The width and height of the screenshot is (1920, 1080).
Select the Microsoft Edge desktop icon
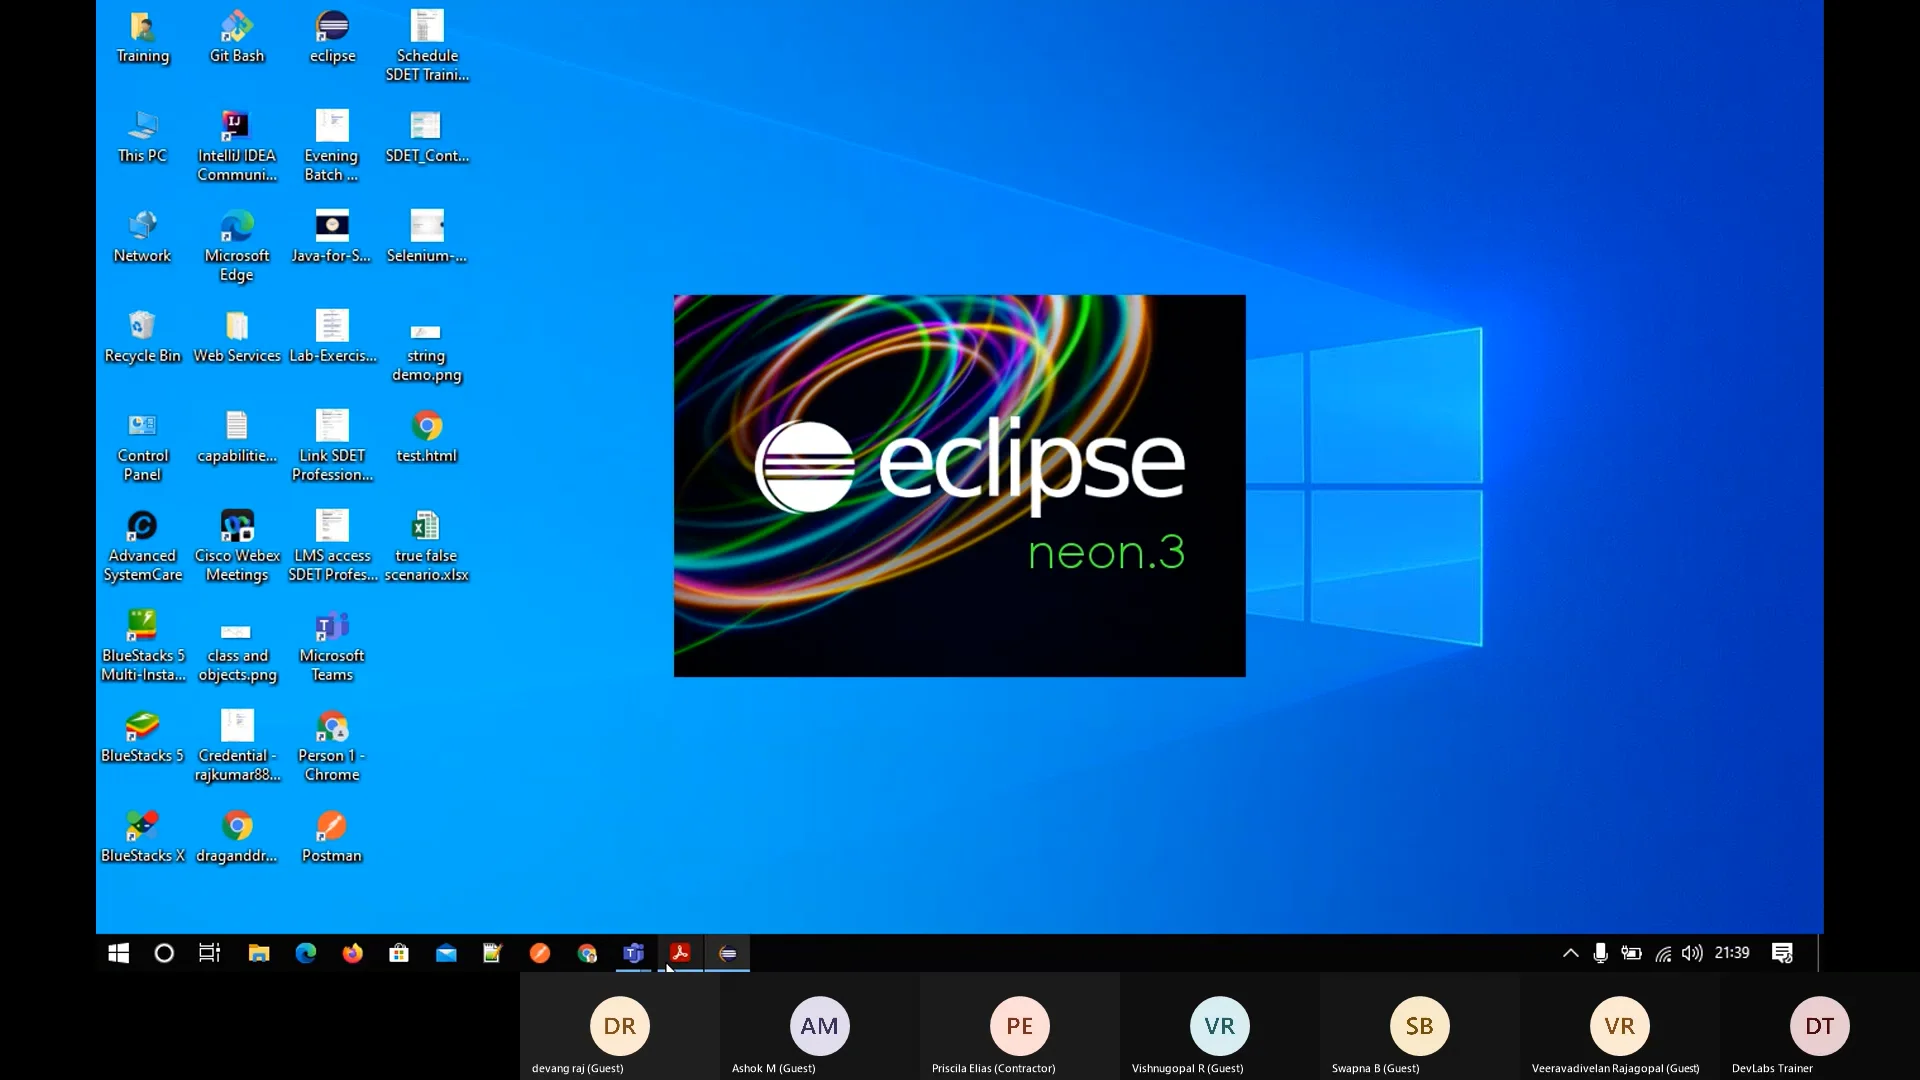(237, 246)
